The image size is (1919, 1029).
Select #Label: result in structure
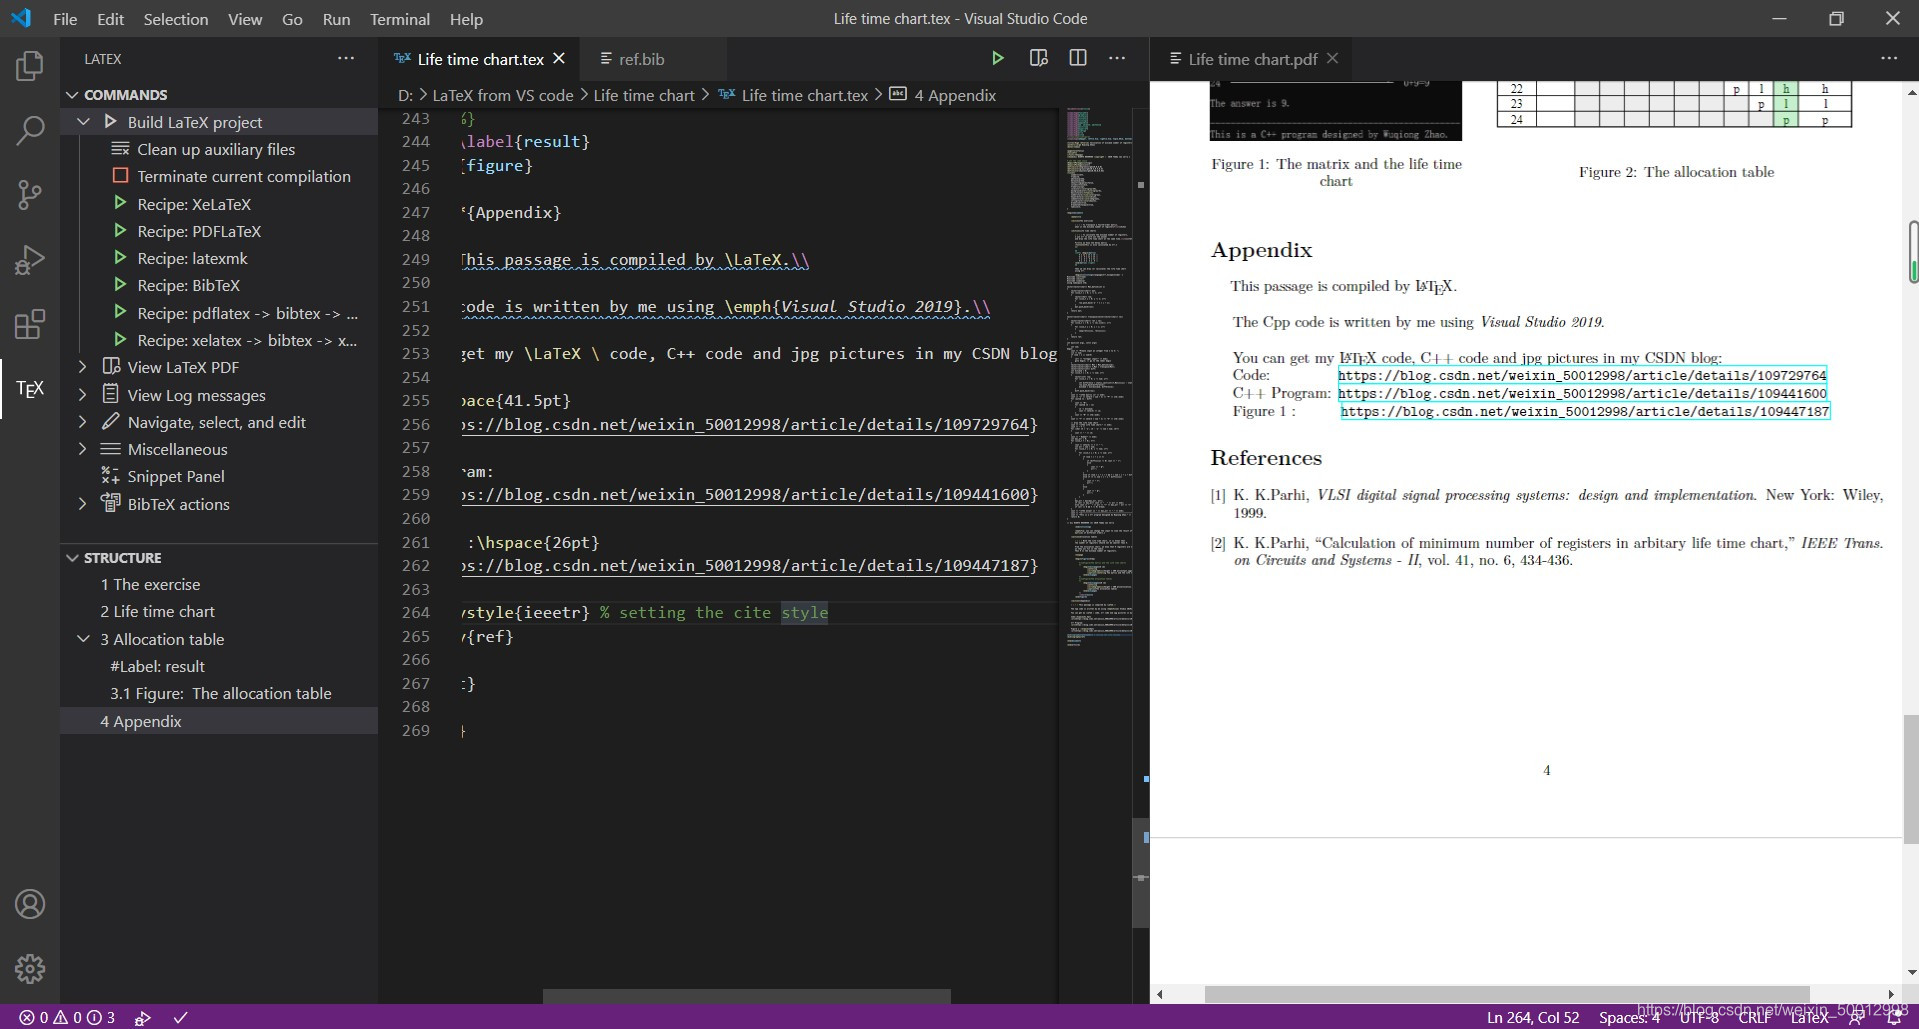pos(157,666)
